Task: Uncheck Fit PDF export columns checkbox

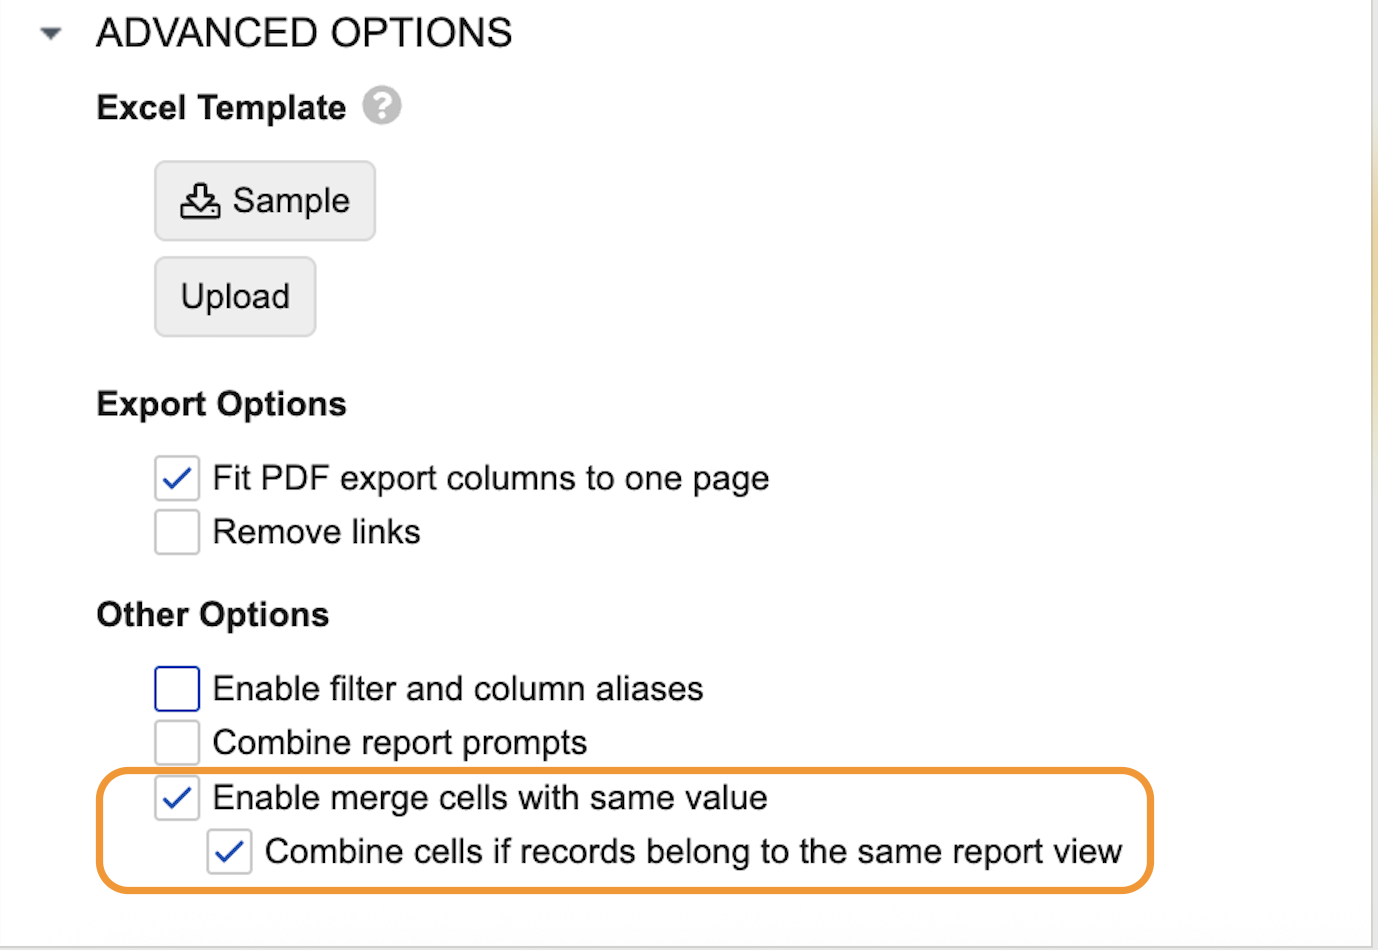Action: (x=177, y=478)
